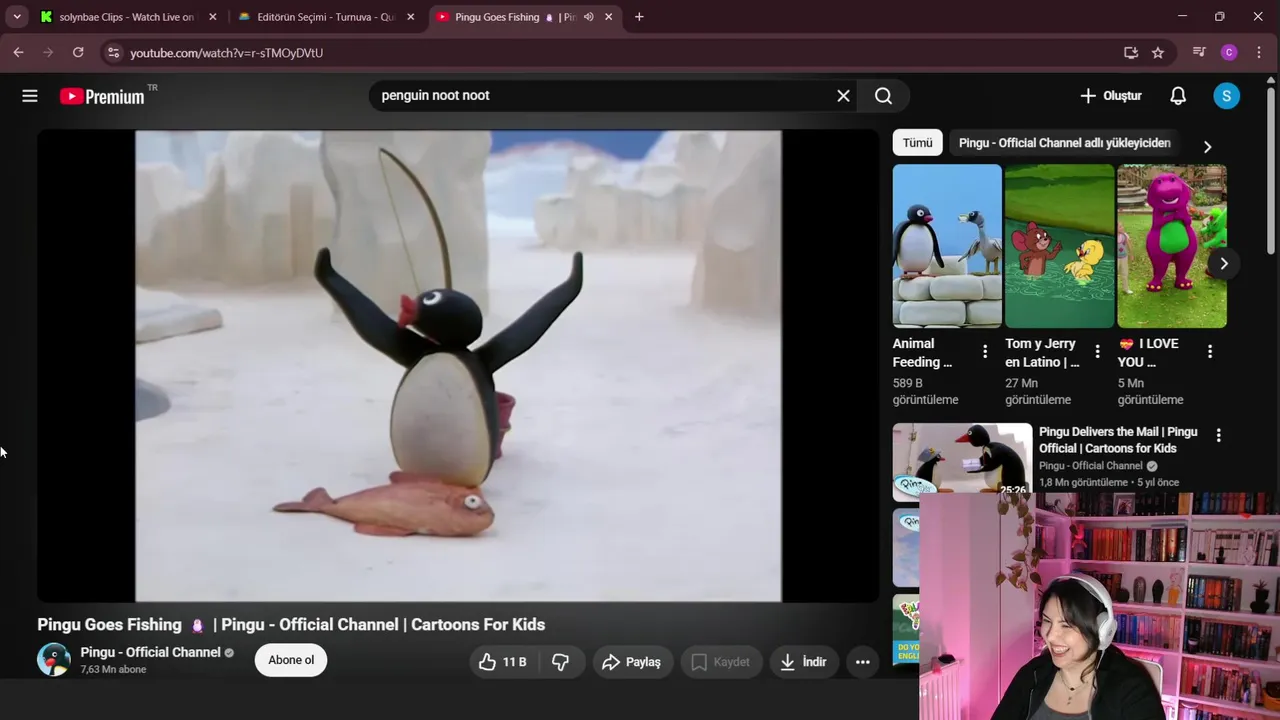The image size is (1280, 720).
Task: Select Pingu - Official Channel uploads chip
Action: pos(1064,143)
